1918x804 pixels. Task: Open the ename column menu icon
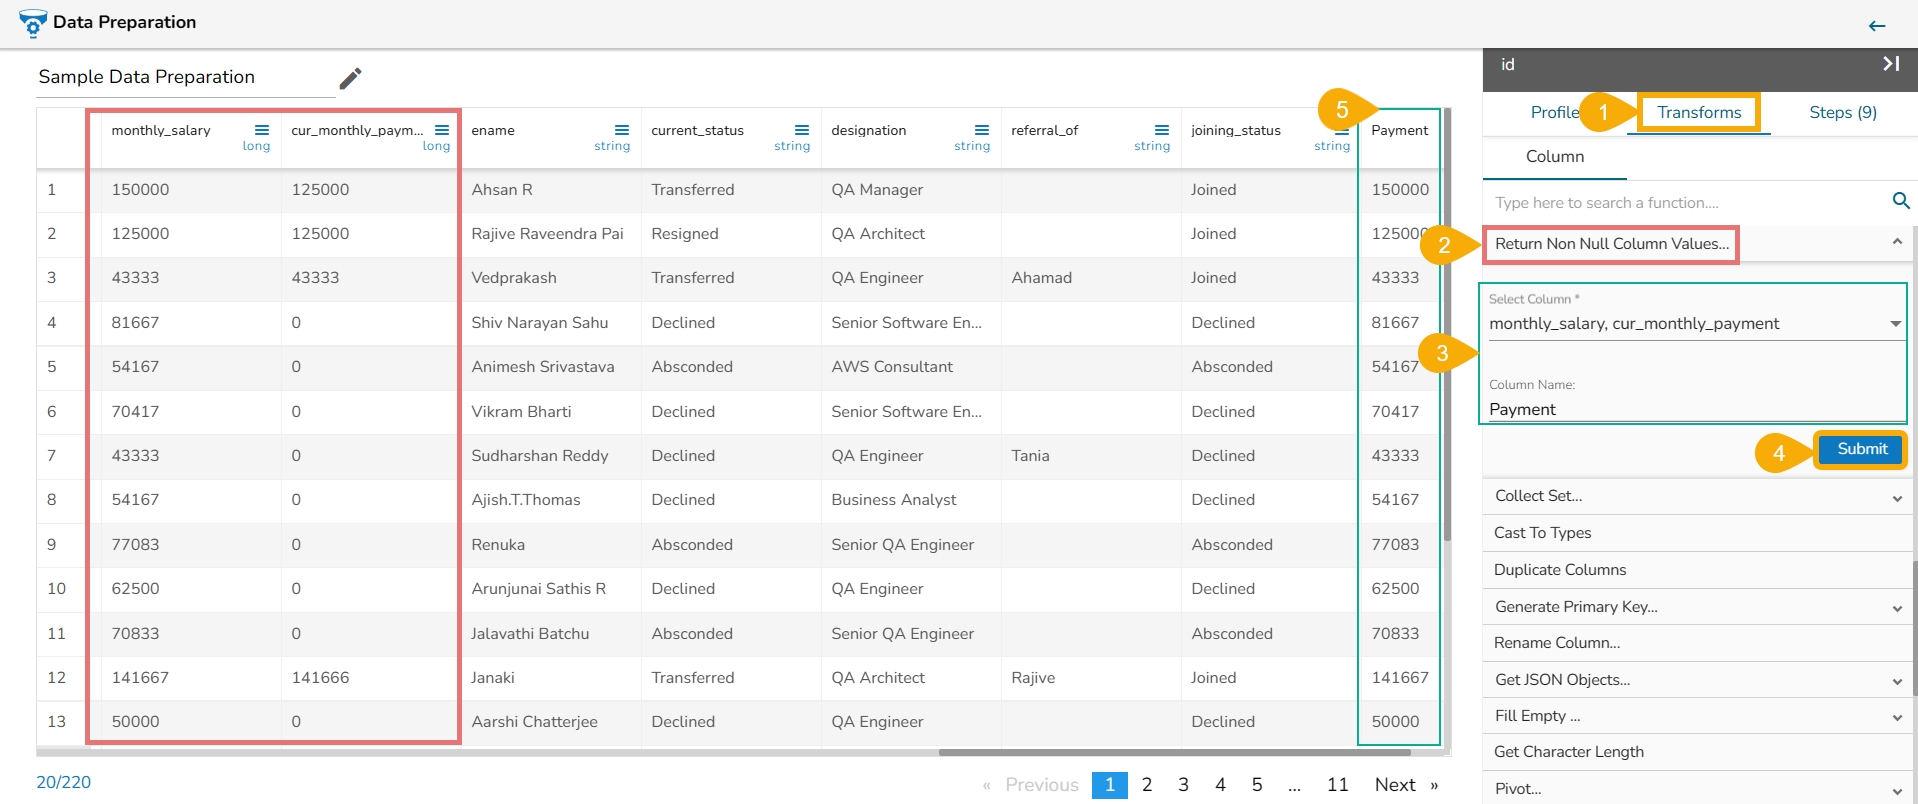pos(622,130)
